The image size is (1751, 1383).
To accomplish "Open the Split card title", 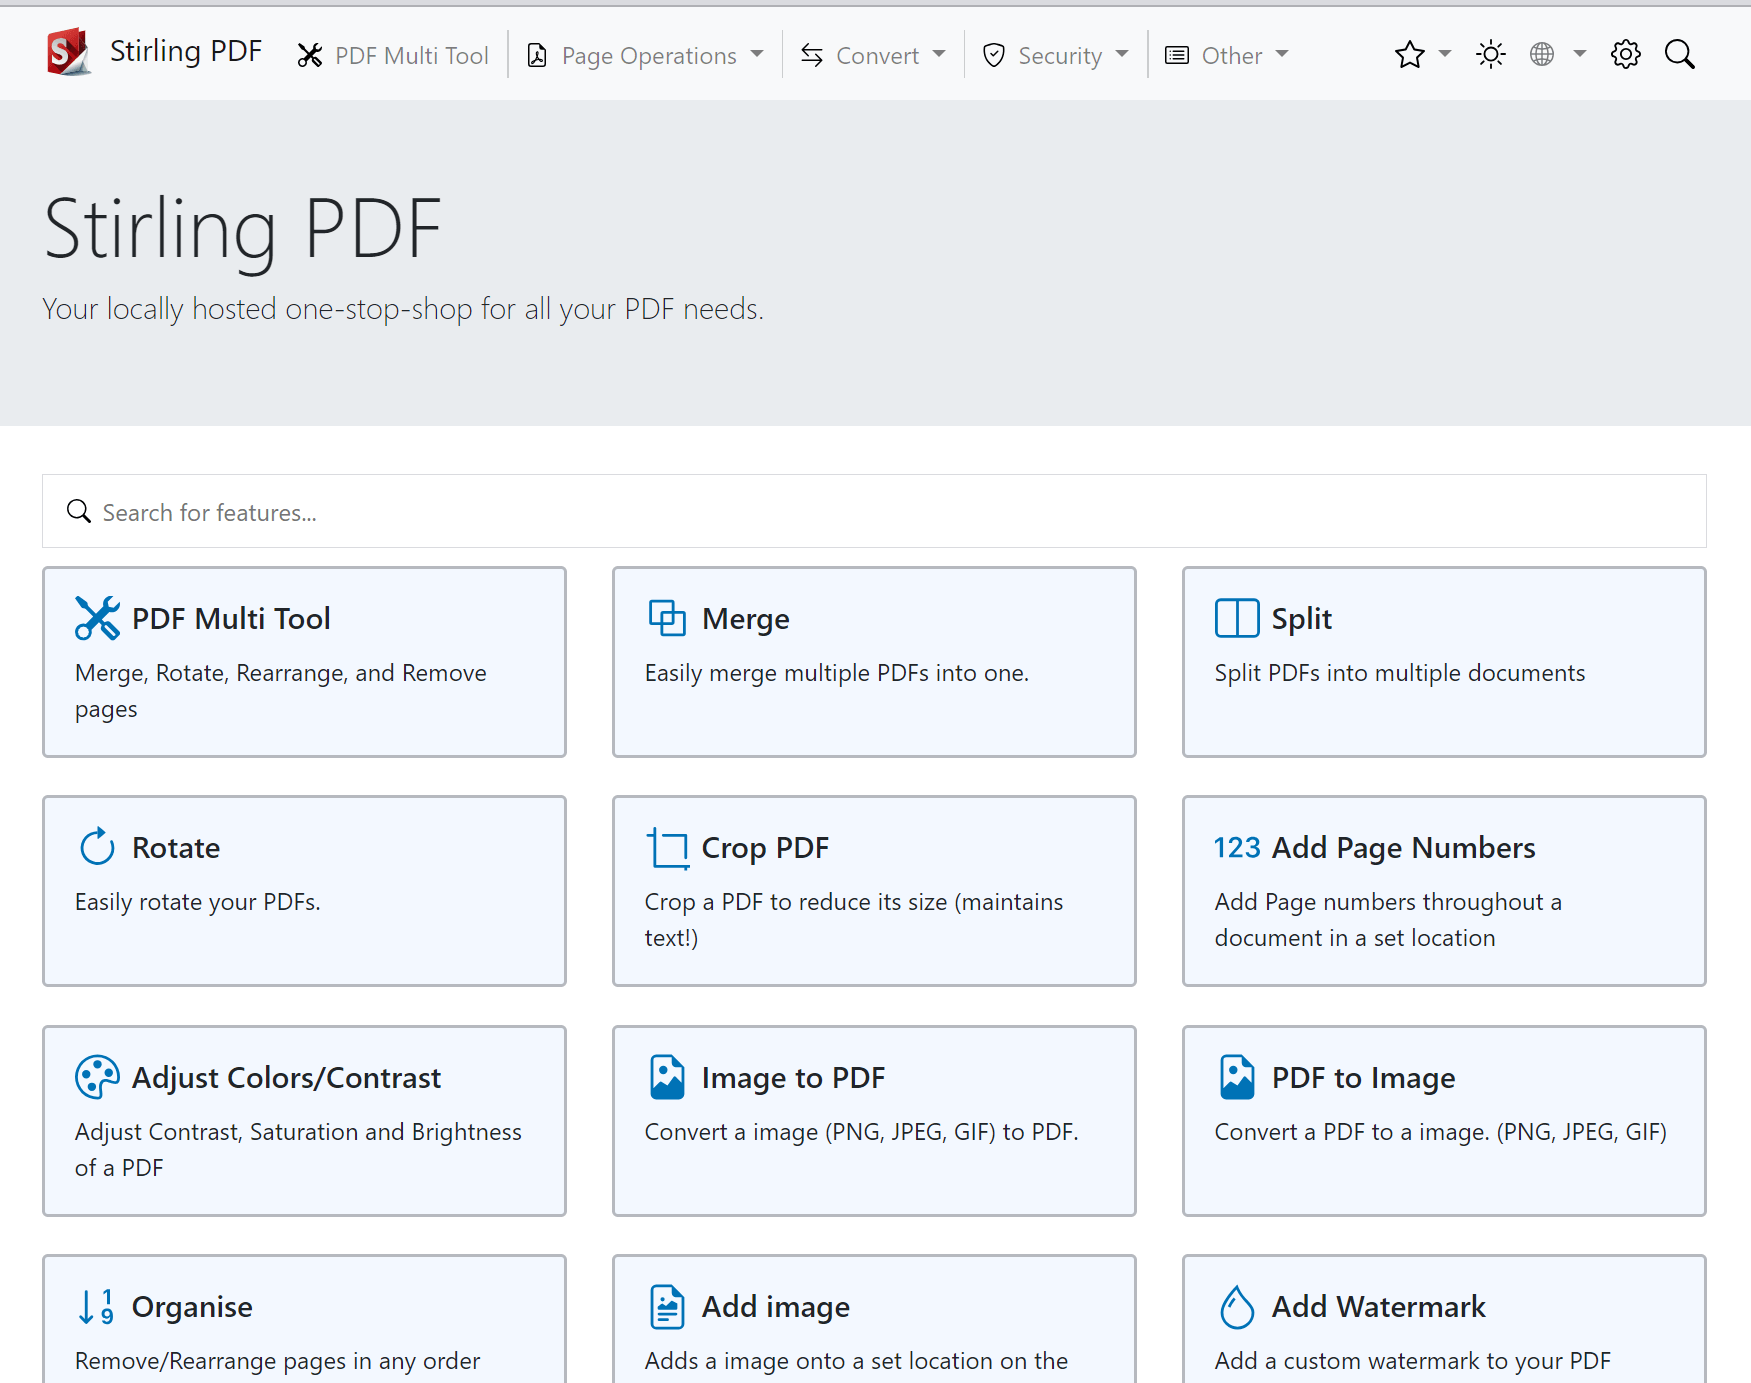I will pos(1302,618).
